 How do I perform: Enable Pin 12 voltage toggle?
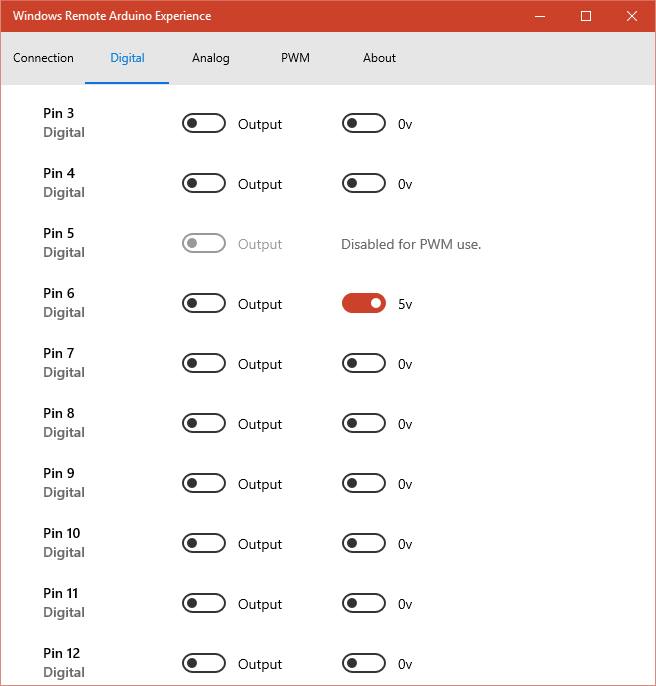click(364, 663)
